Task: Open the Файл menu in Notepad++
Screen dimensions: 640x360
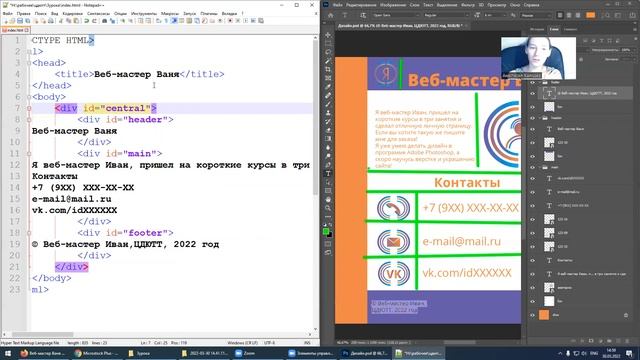Action: pos(7,13)
